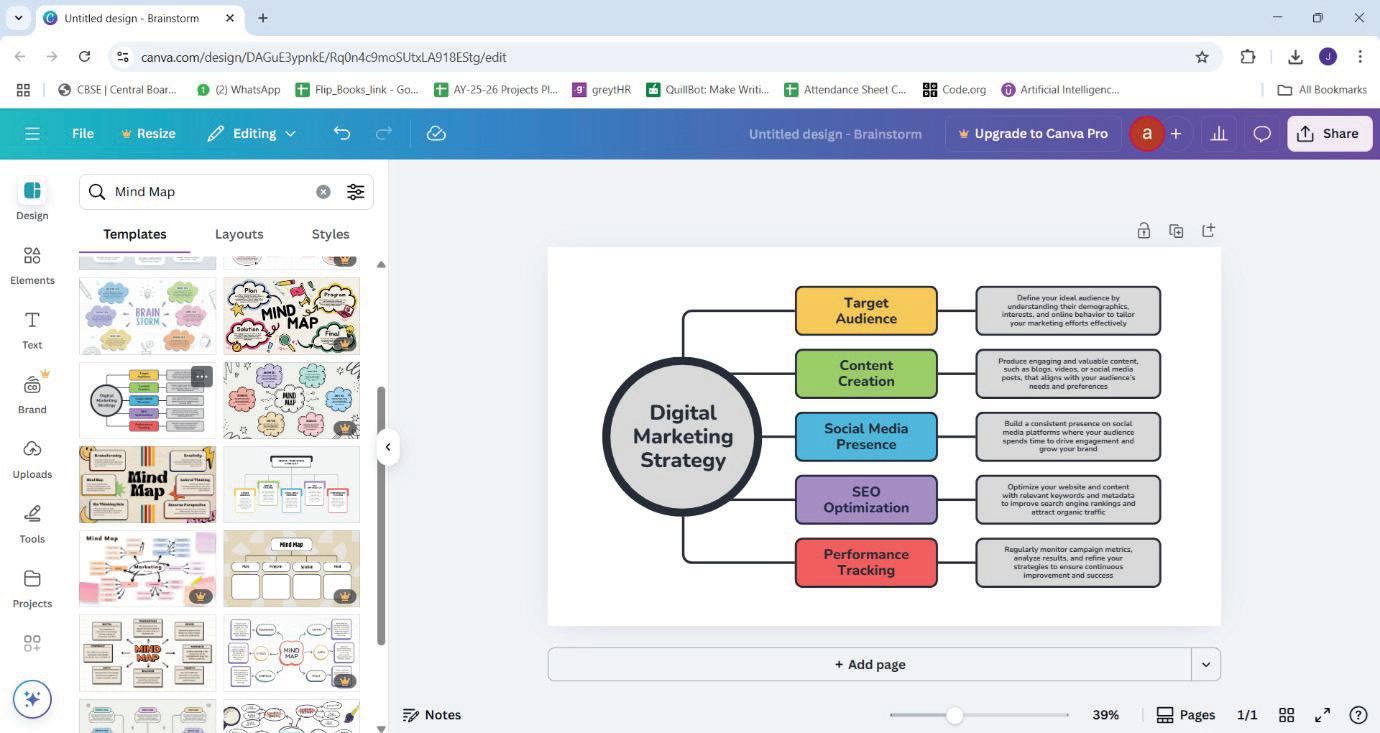The height and width of the screenshot is (733, 1380).
Task: Open the Apps grid icon in sidebar
Action: coord(32,643)
